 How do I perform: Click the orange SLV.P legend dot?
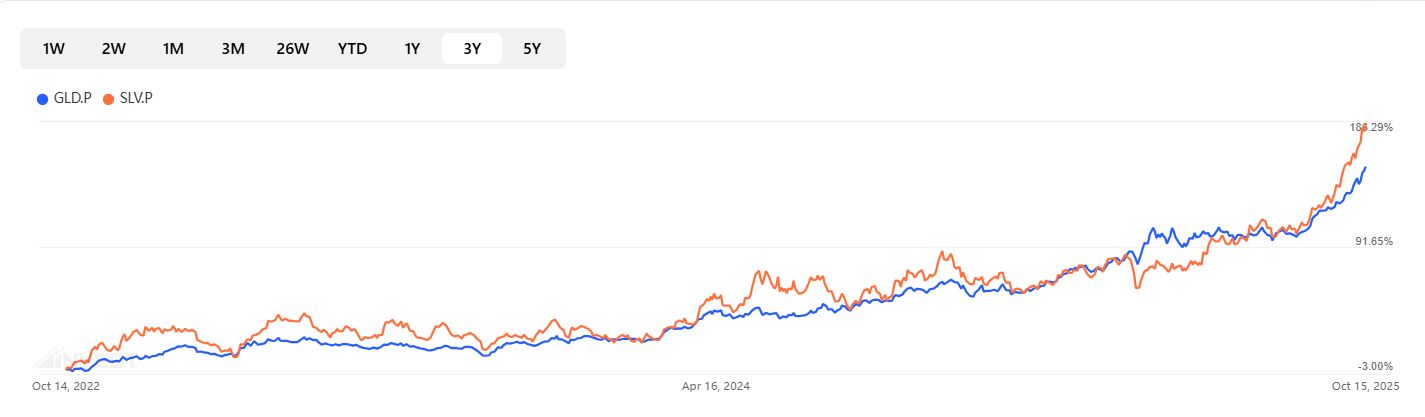click(108, 99)
